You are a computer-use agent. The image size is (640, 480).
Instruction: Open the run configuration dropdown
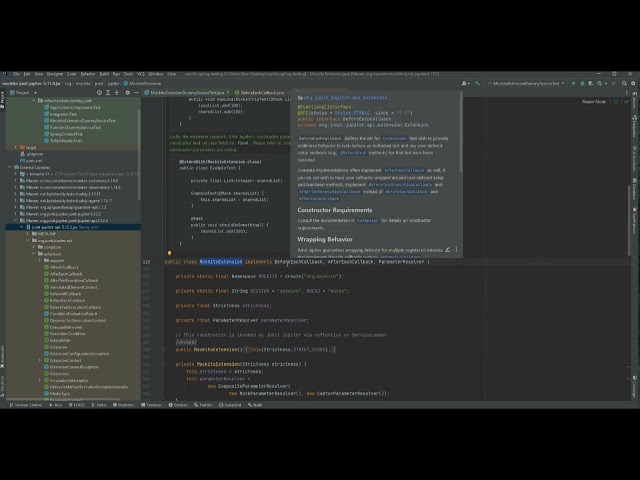[526, 83]
